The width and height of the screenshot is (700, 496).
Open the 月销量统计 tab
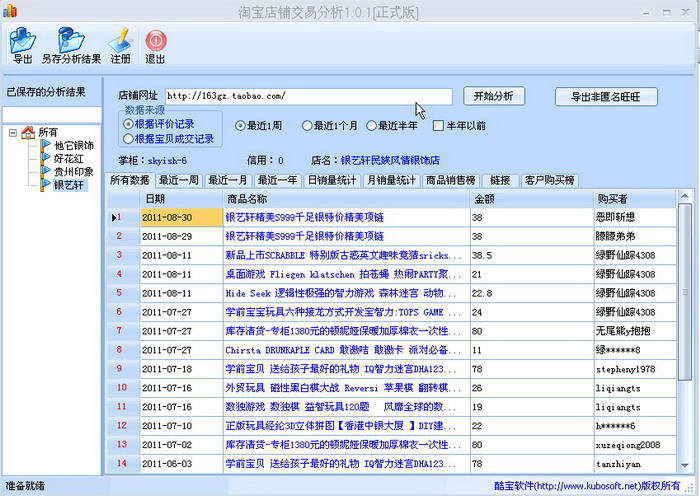tap(391, 180)
